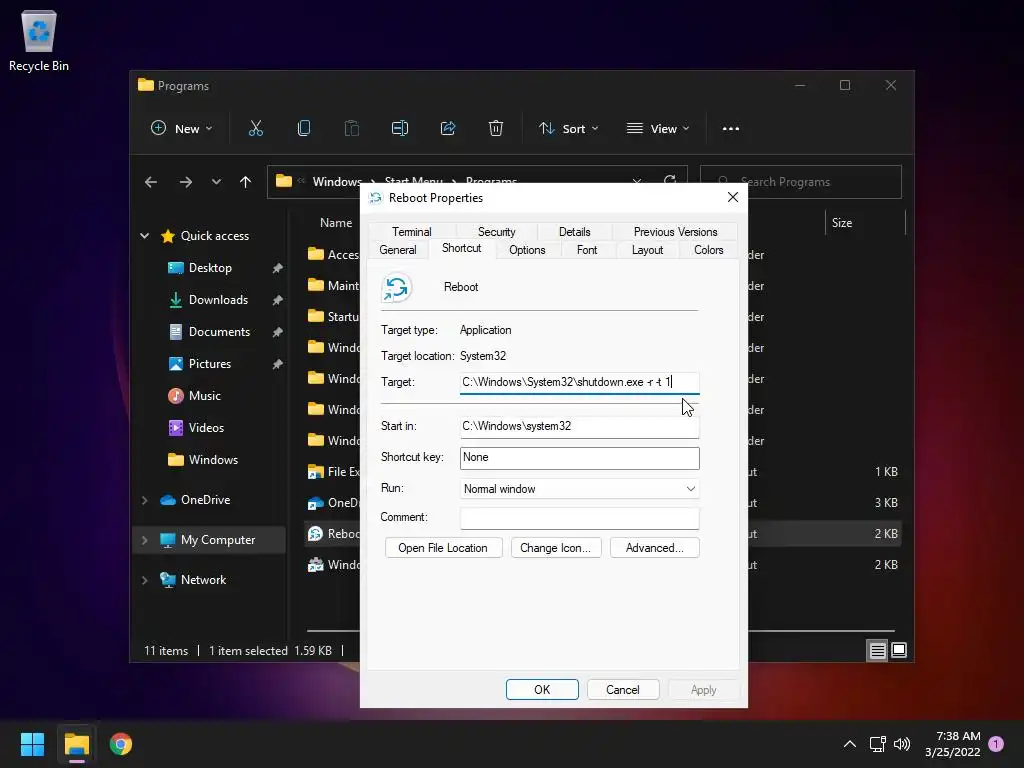Switch to the Previous Versions tab
The image size is (1024, 768).
pos(675,232)
